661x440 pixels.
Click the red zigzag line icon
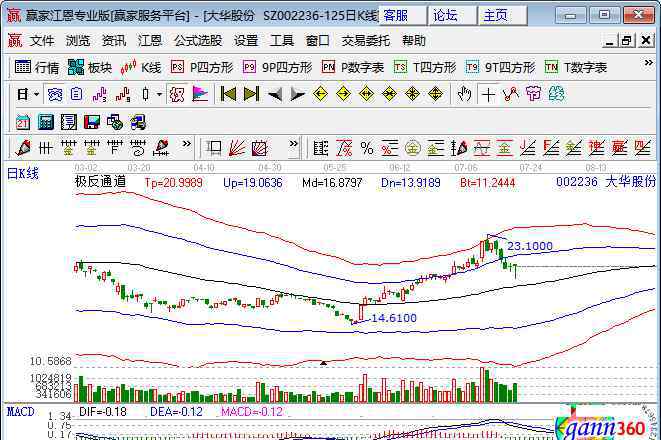tap(511, 94)
